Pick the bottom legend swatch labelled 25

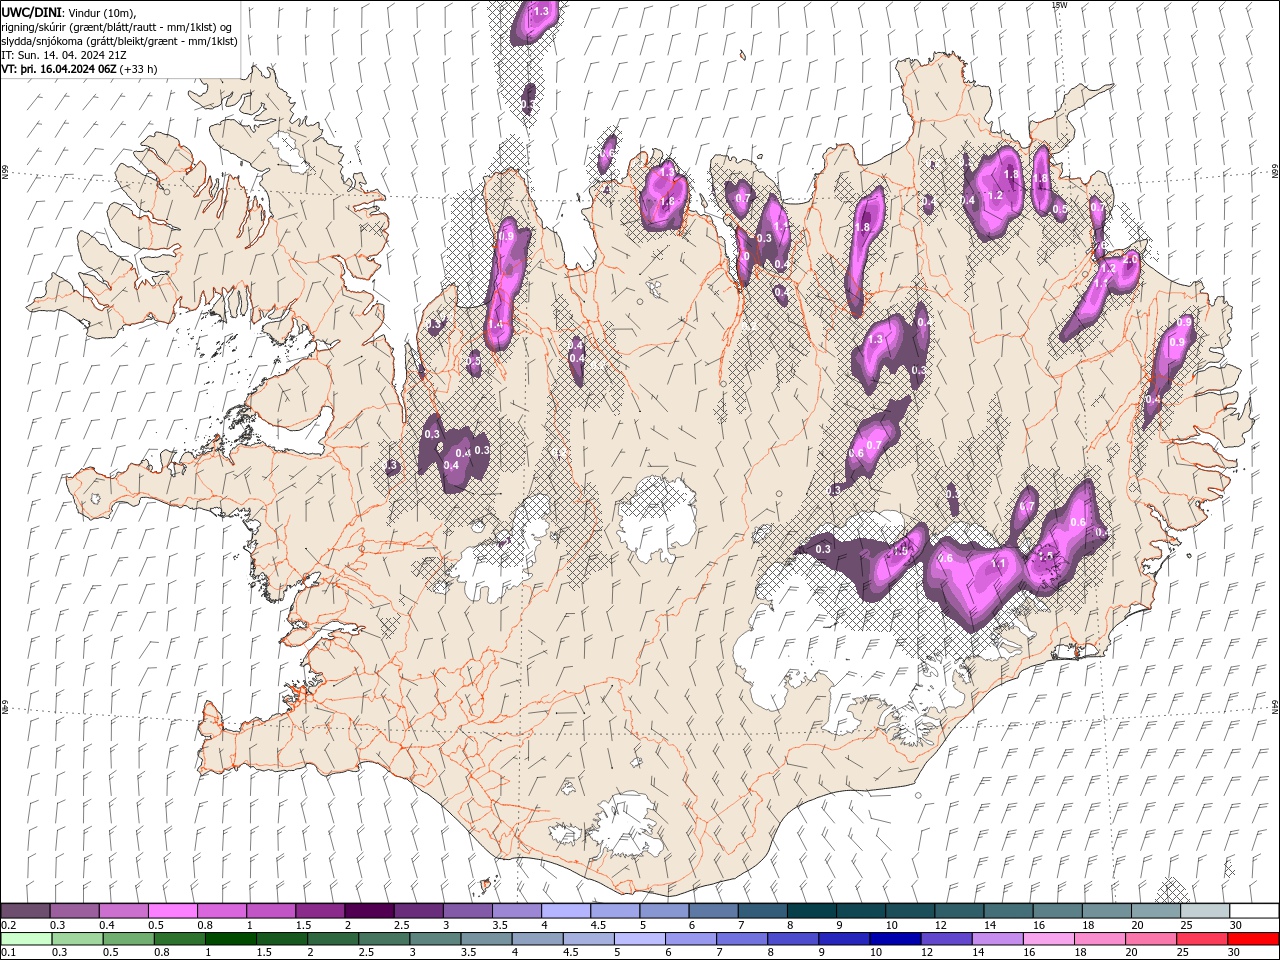[1200, 939]
